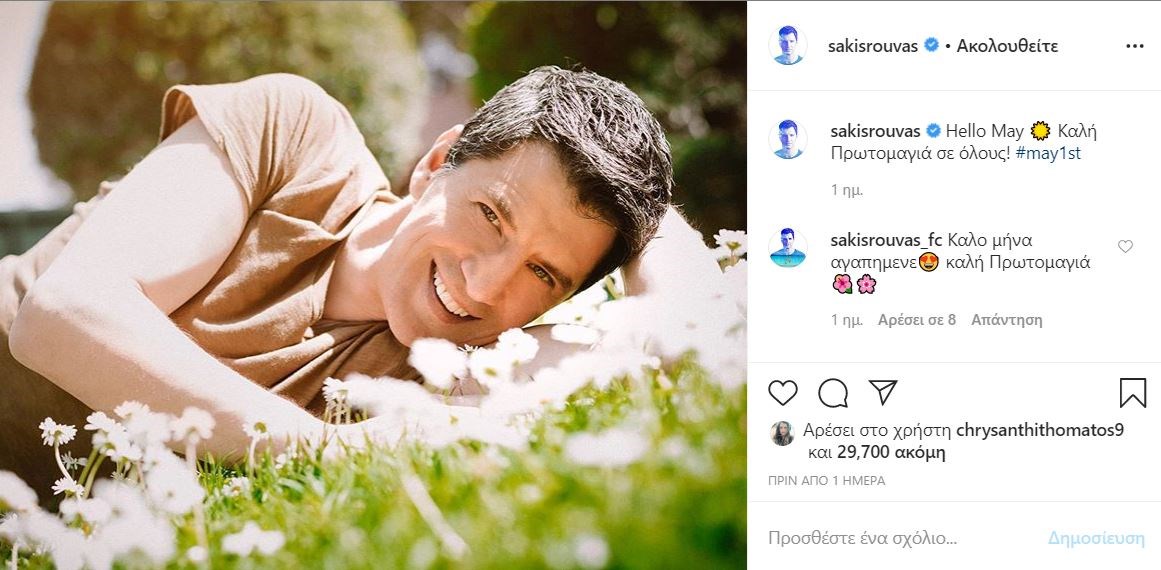Reply to comment via Απάντηση
This screenshot has height=570, width=1161.
(x=1008, y=320)
